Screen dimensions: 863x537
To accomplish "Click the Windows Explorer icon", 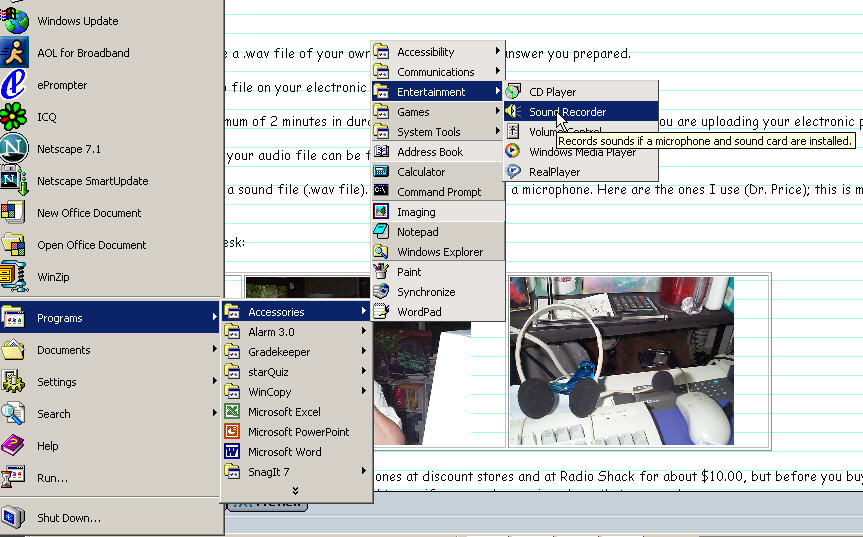I will 381,251.
